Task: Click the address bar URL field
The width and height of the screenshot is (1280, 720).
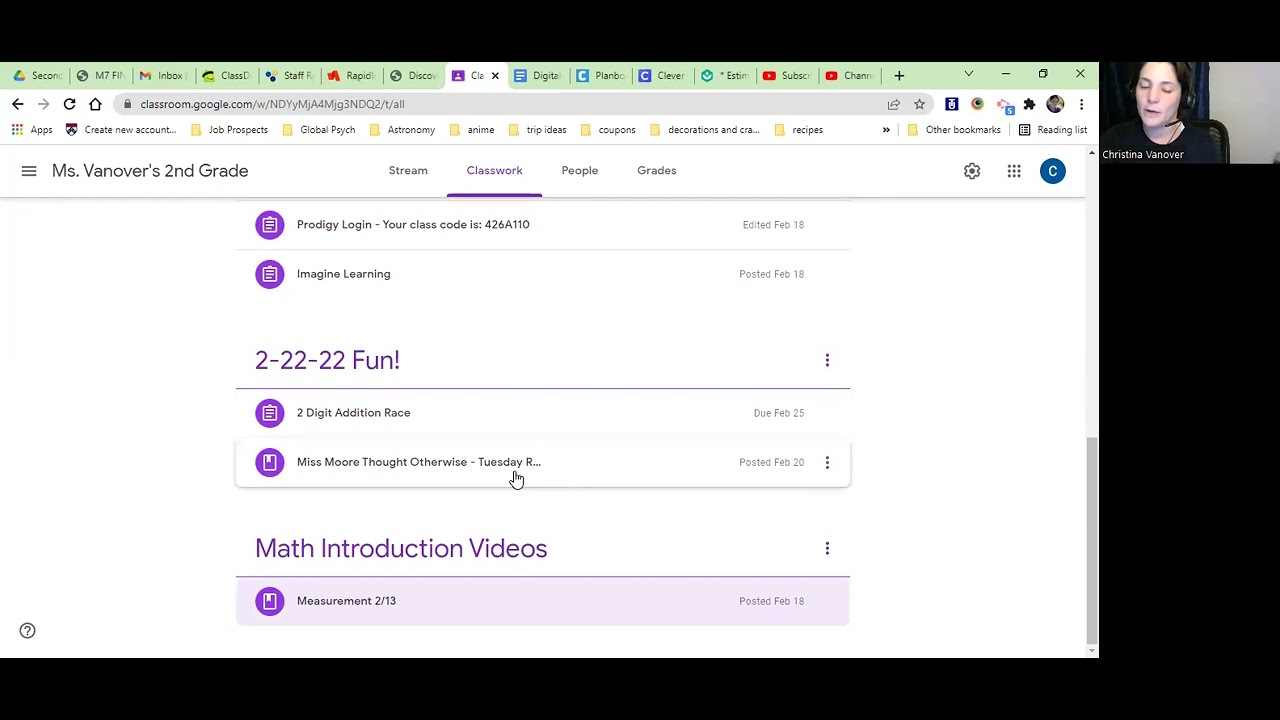Action: [x=500, y=104]
